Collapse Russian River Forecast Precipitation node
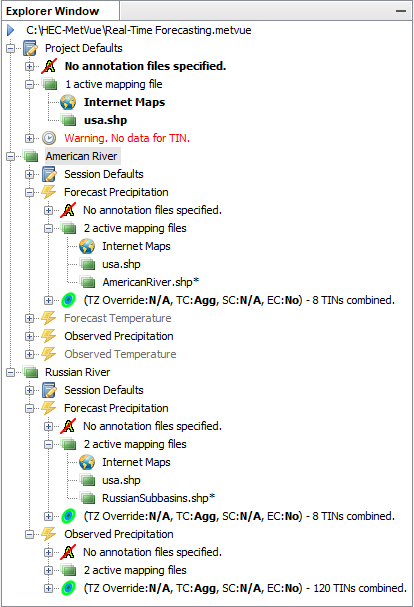Viewport: 414px width, 607px height. (29, 408)
